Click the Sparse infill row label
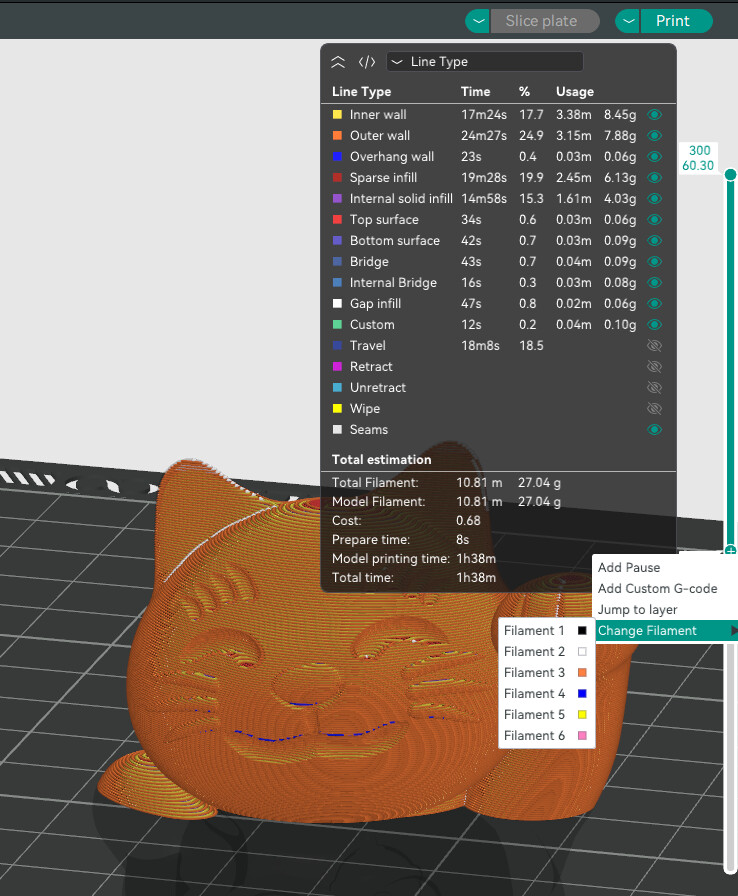 (383, 178)
